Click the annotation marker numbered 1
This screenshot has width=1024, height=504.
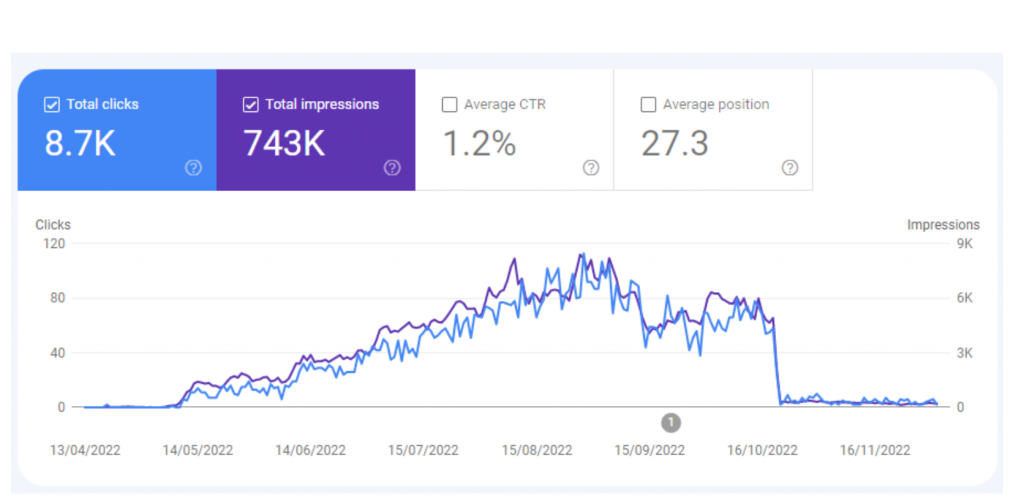pyautogui.click(x=671, y=422)
